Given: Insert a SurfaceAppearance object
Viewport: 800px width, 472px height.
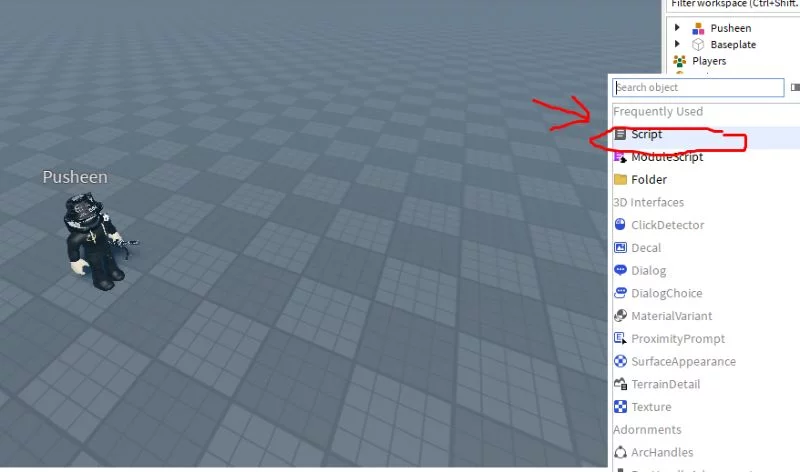Looking at the screenshot, I should coord(683,362).
